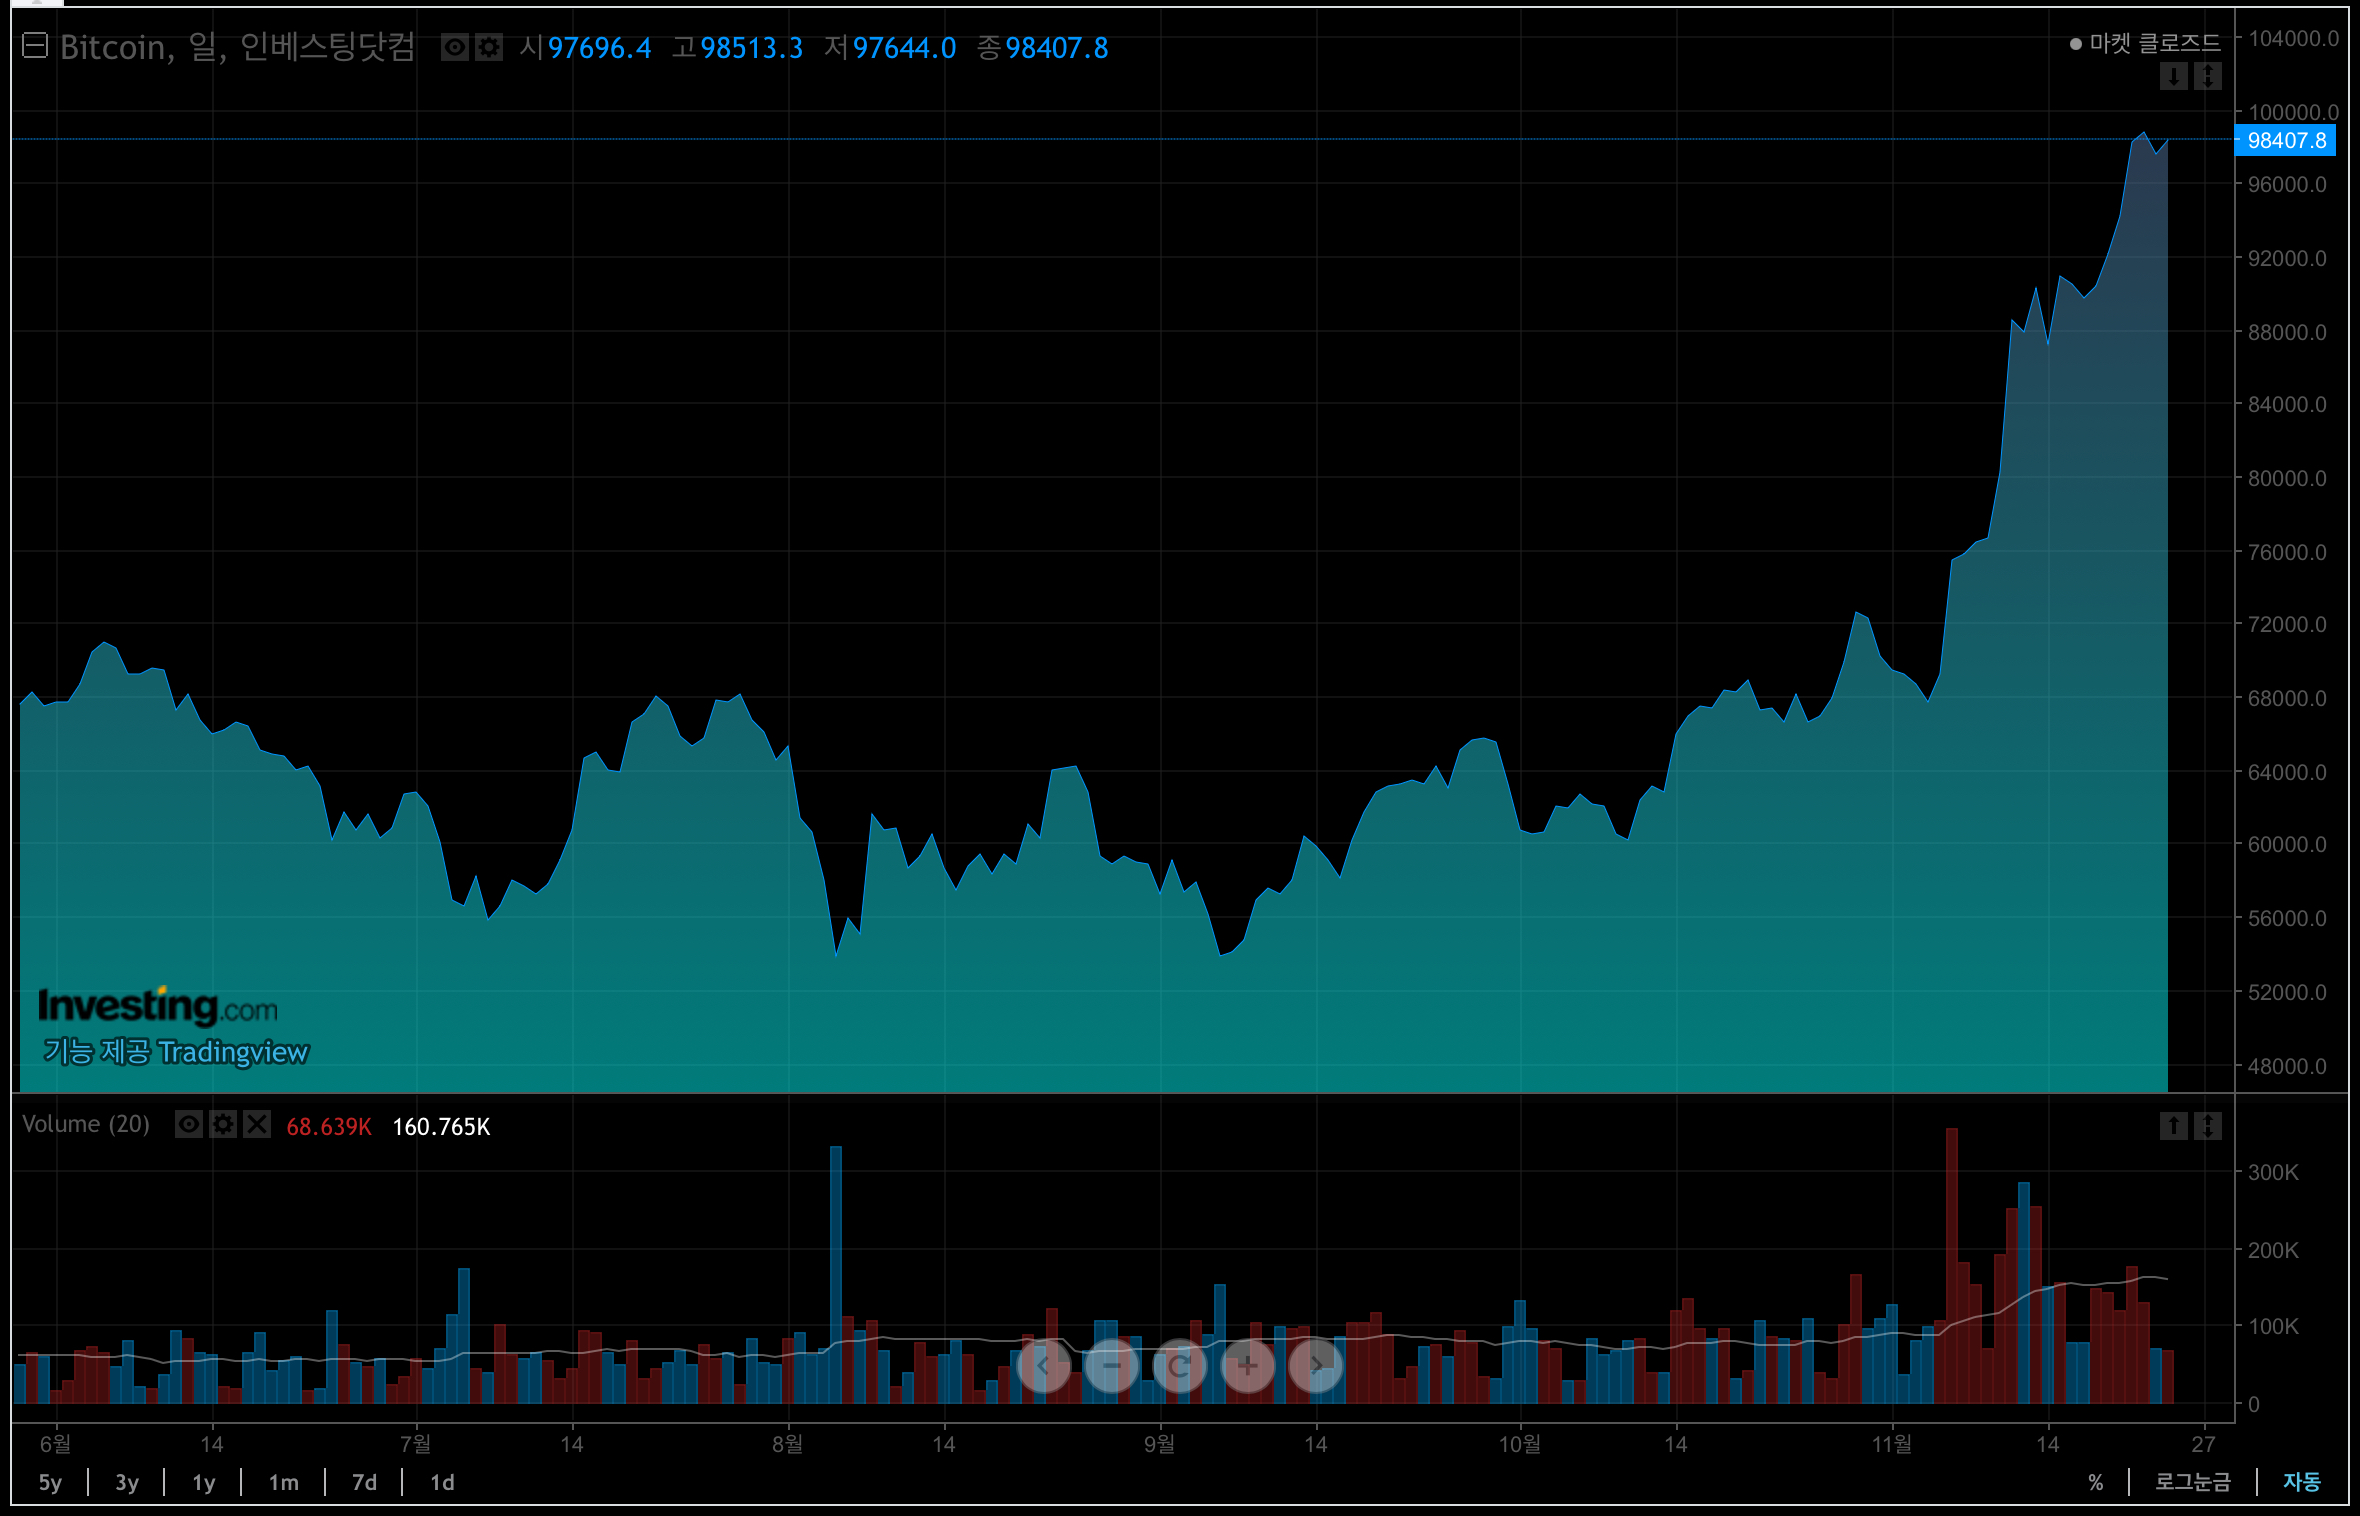This screenshot has width=2360, height=1516.
Task: Open Bitcoin series settings gear
Action: click(x=489, y=47)
